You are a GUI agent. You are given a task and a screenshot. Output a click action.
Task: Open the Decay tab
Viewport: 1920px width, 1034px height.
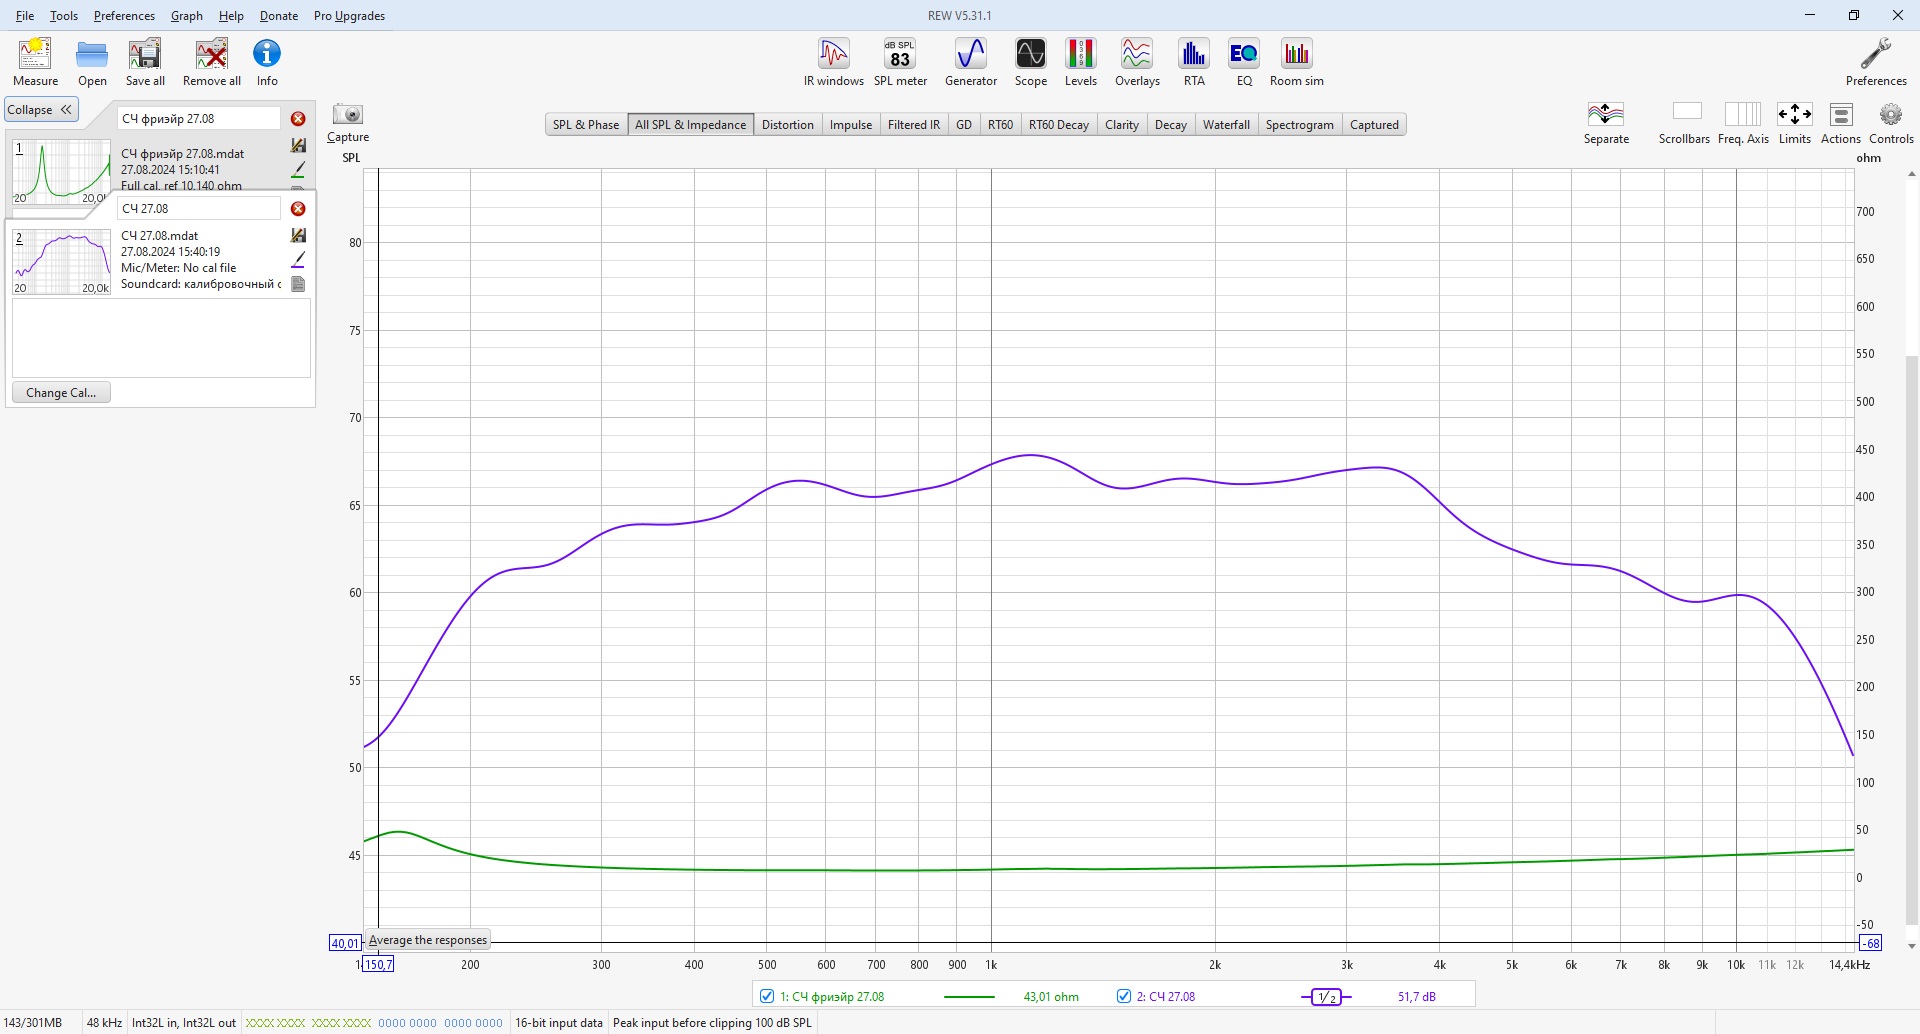tap(1171, 125)
